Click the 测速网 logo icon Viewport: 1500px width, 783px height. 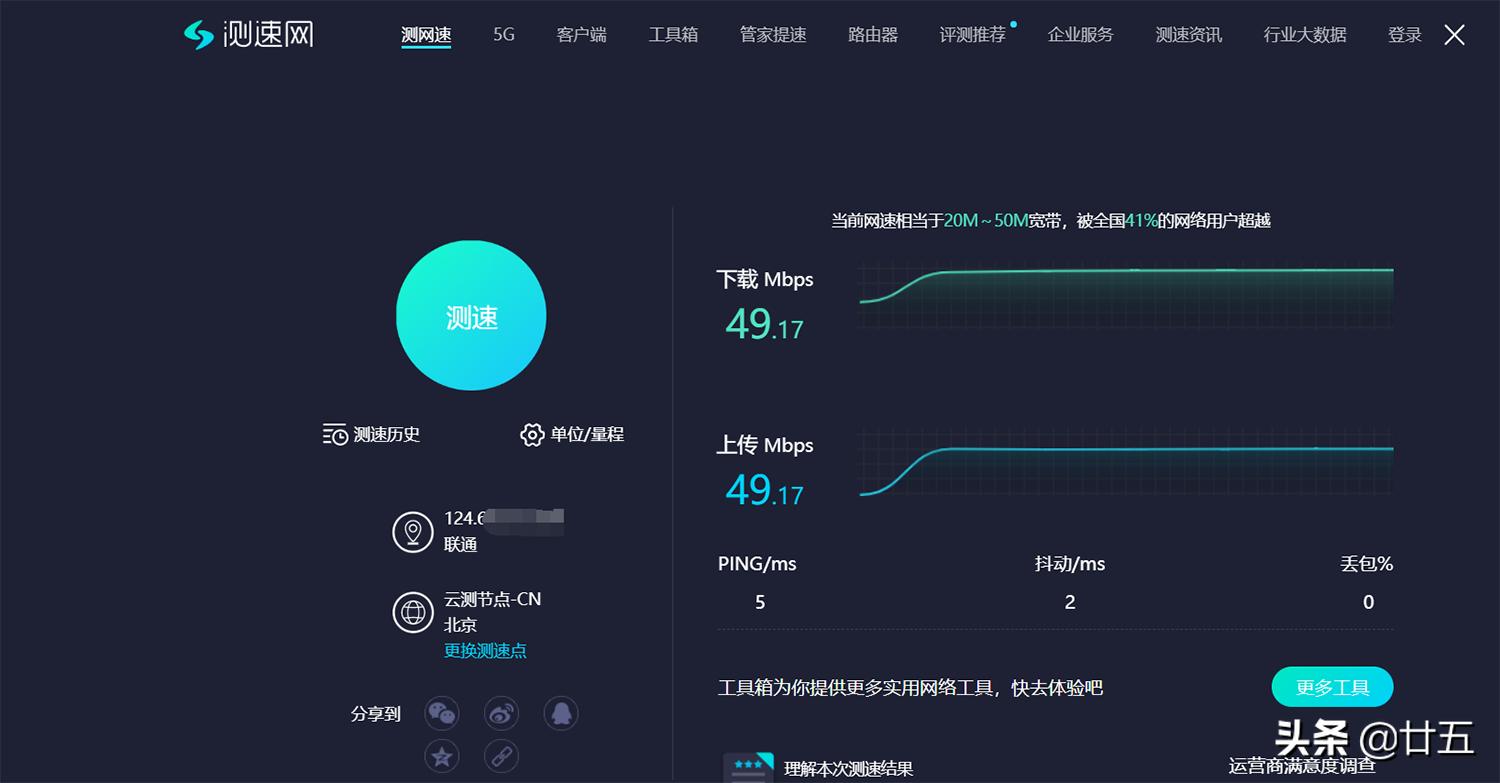(198, 34)
